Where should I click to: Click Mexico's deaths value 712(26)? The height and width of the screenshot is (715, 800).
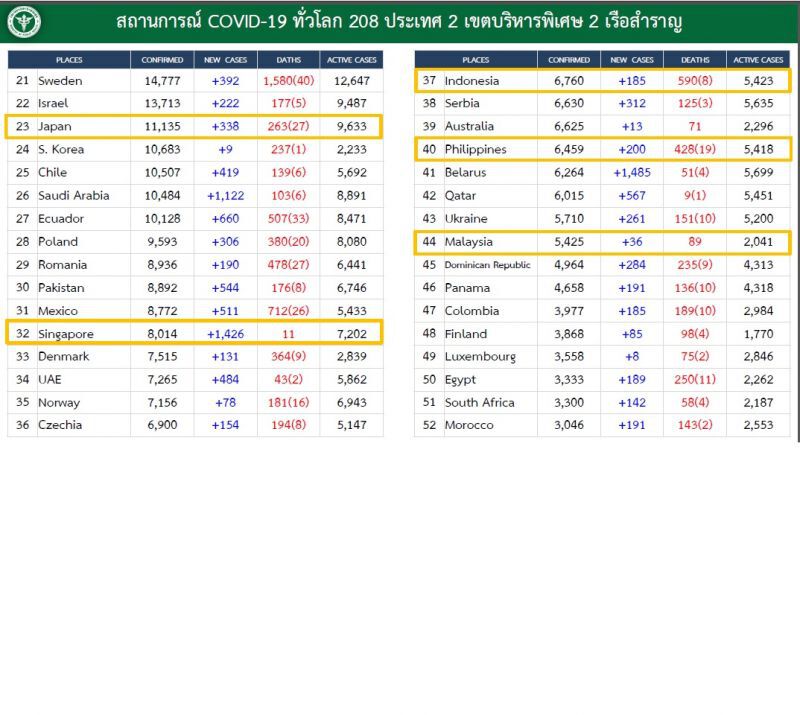[288, 310]
